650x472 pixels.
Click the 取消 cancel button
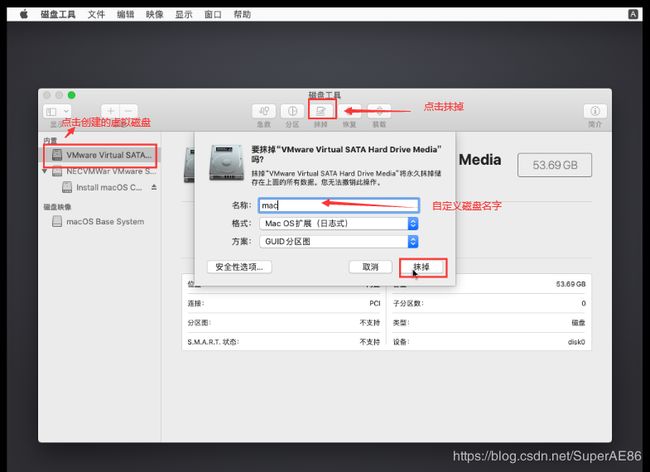coord(371,267)
